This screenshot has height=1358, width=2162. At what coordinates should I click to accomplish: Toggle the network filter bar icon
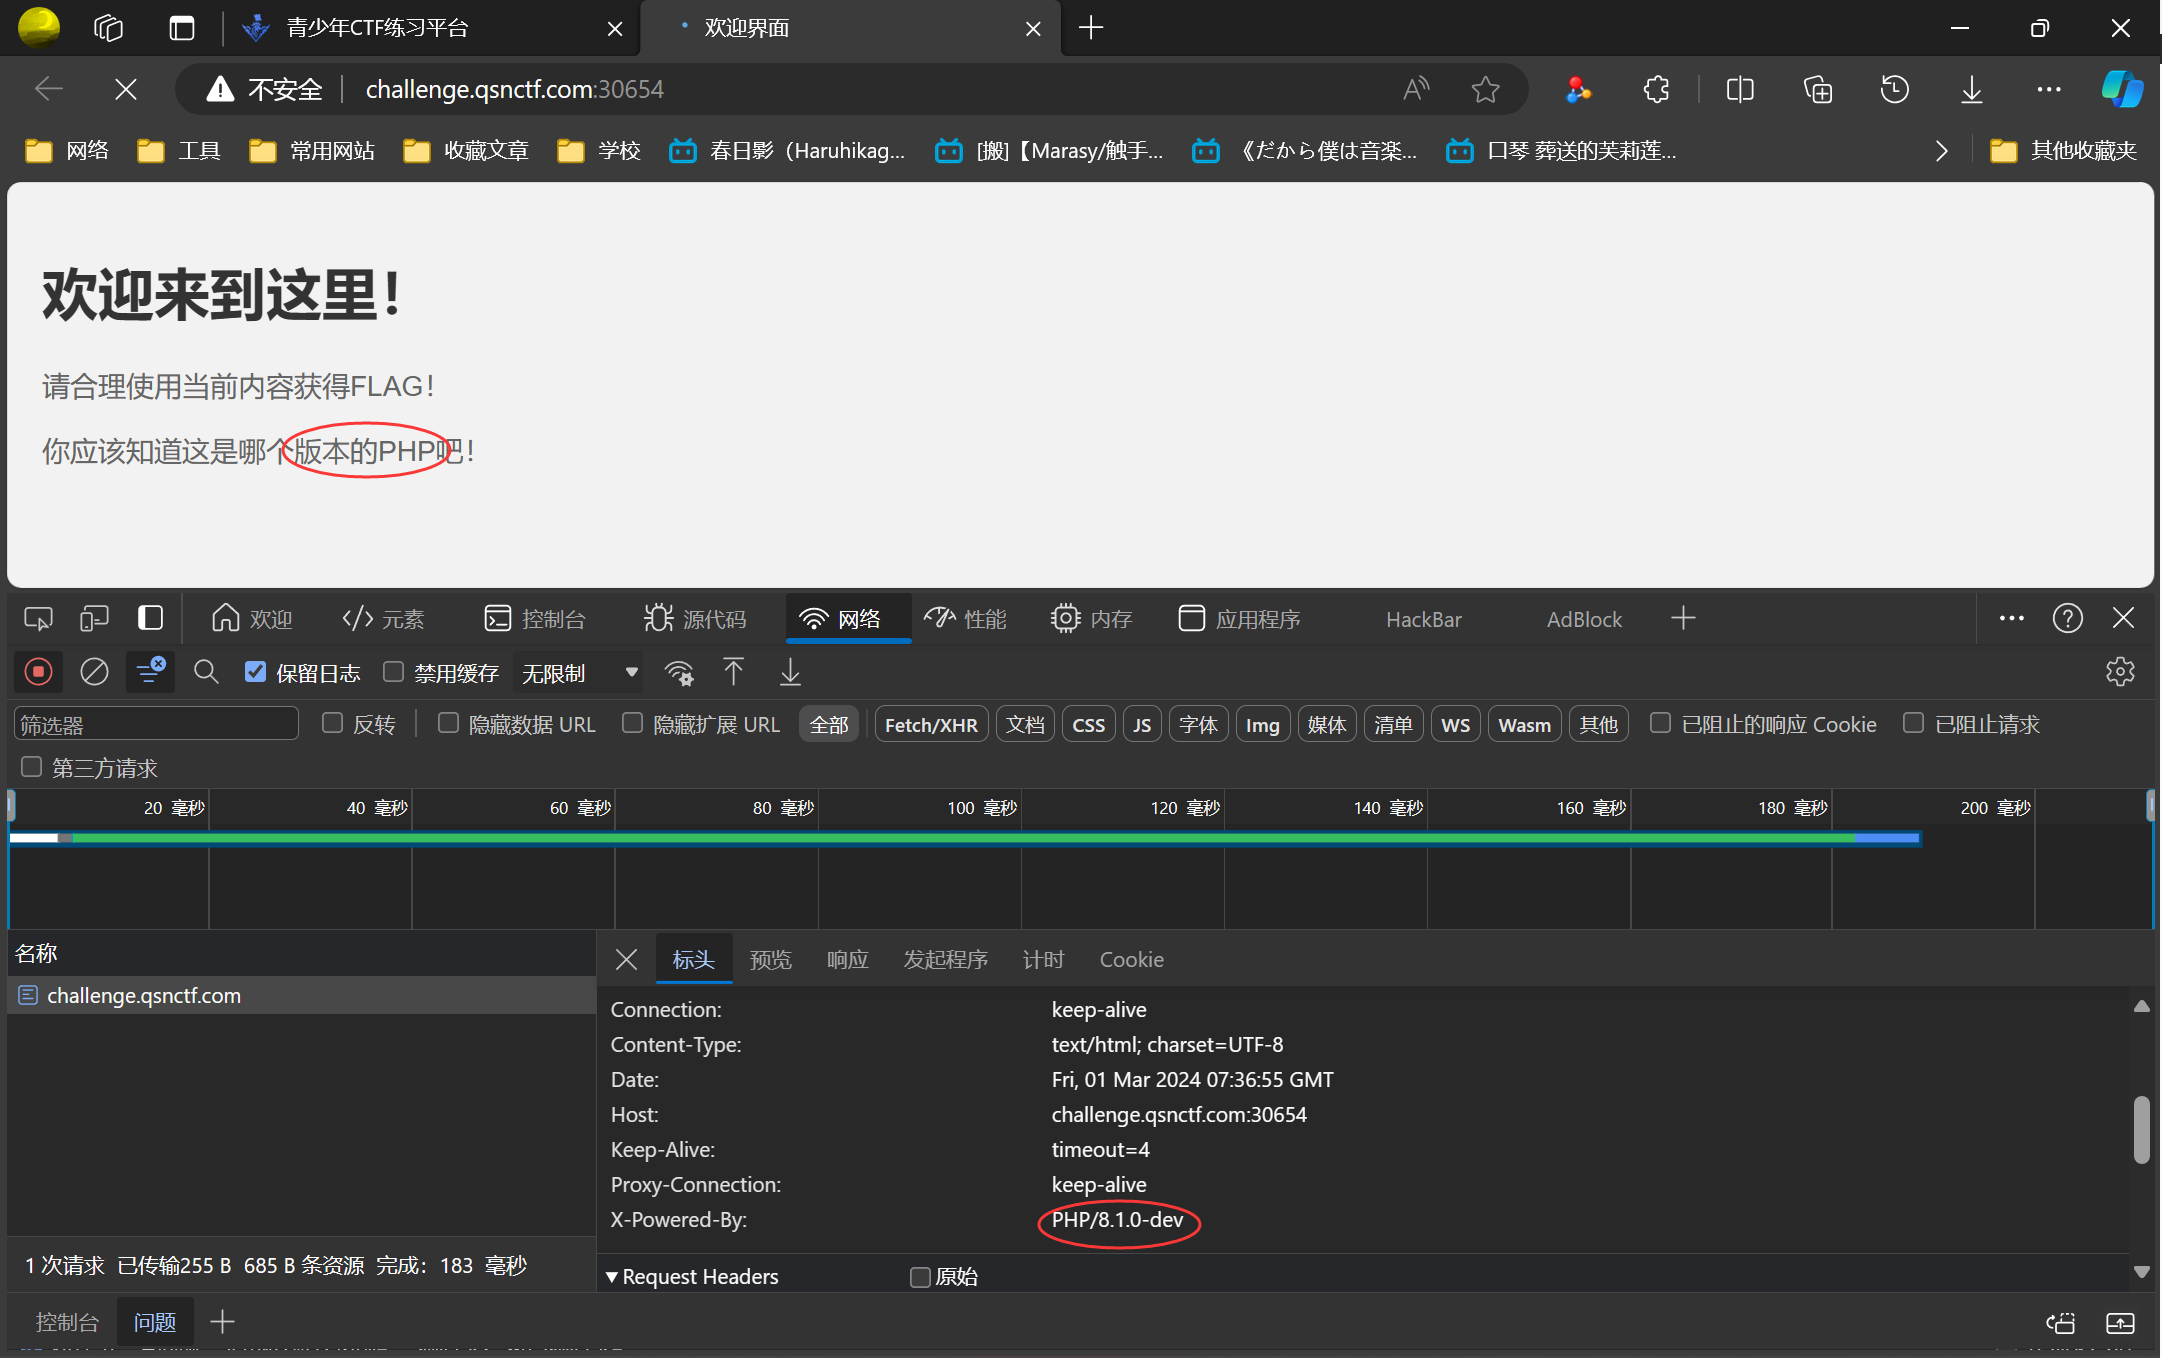coord(150,672)
